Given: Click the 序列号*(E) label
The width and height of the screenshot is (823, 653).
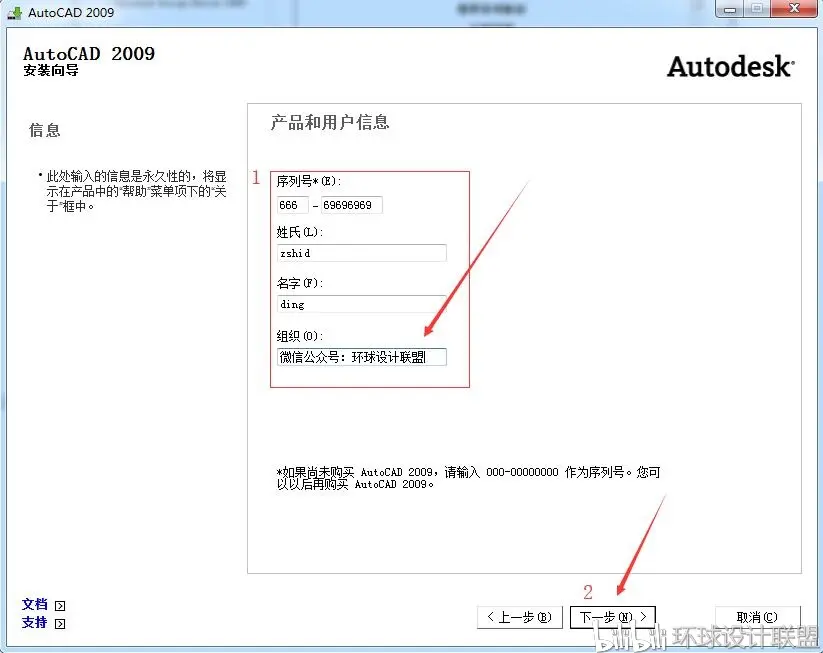Looking at the screenshot, I should (309, 182).
